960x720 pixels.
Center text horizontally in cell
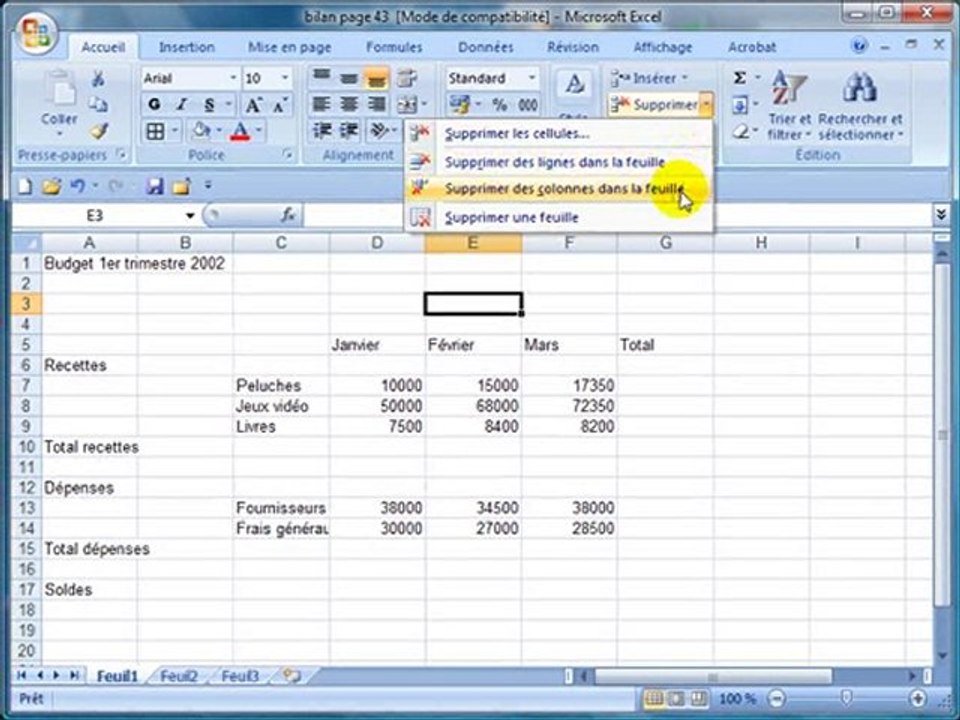click(349, 104)
